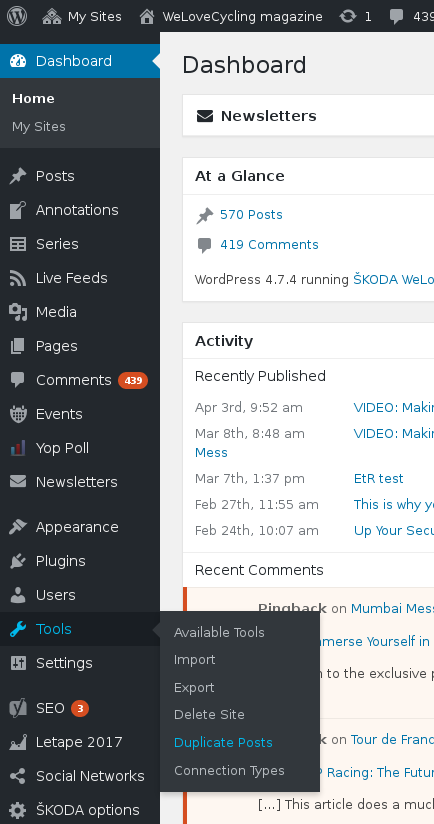Click the WordPress logo icon

17,16
